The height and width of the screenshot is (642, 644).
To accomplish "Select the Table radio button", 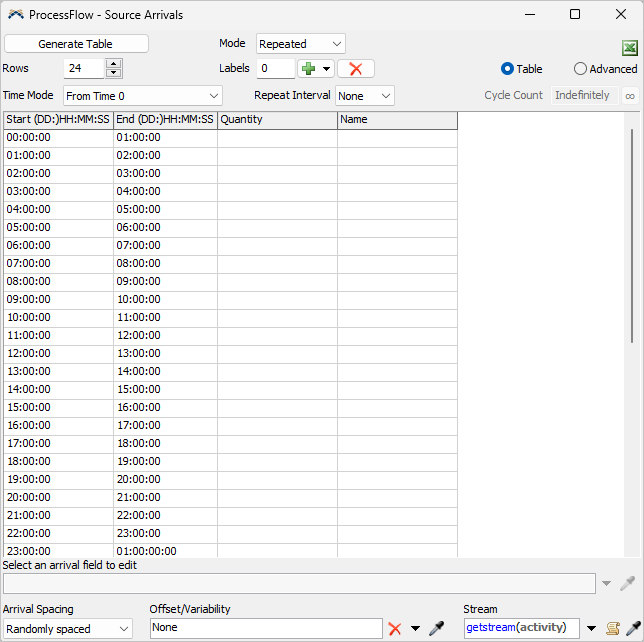I will [x=507, y=69].
